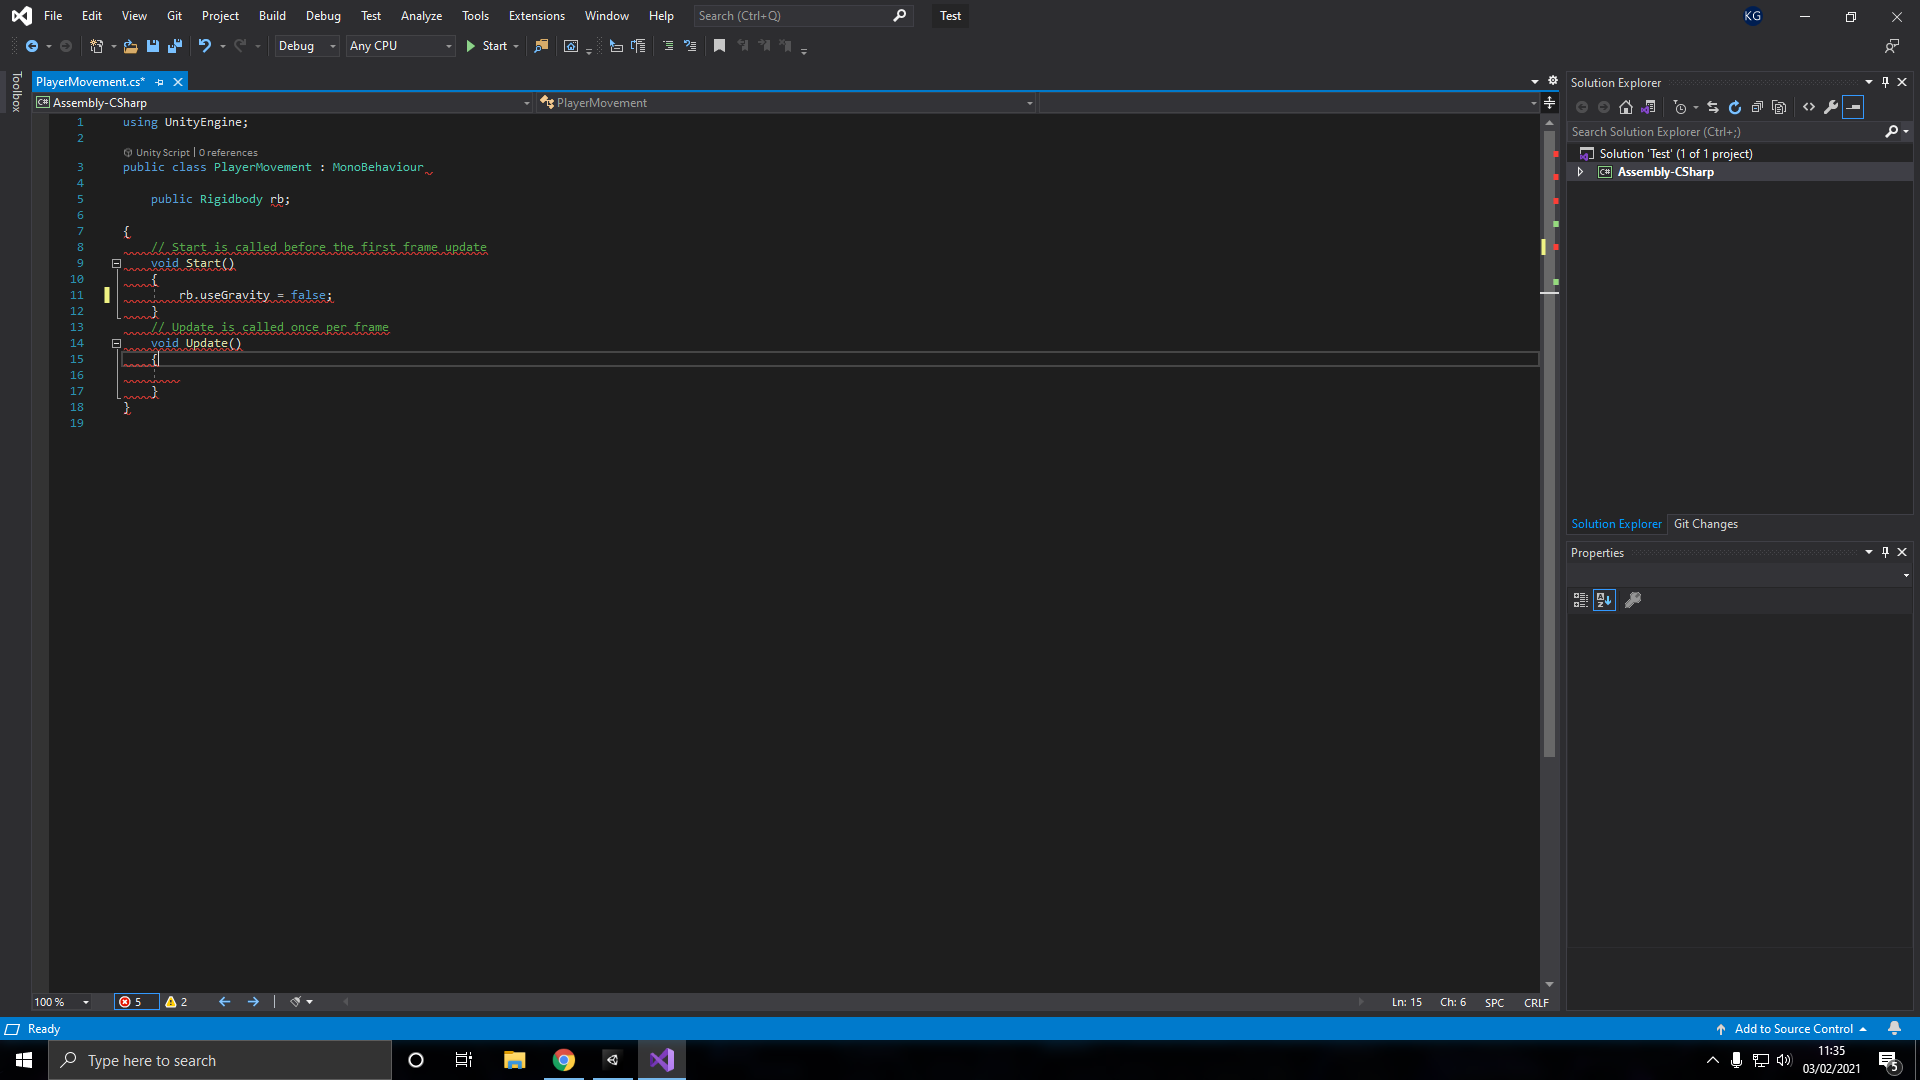Click the code cleanup broom icon in the editor footer

pos(296,1002)
